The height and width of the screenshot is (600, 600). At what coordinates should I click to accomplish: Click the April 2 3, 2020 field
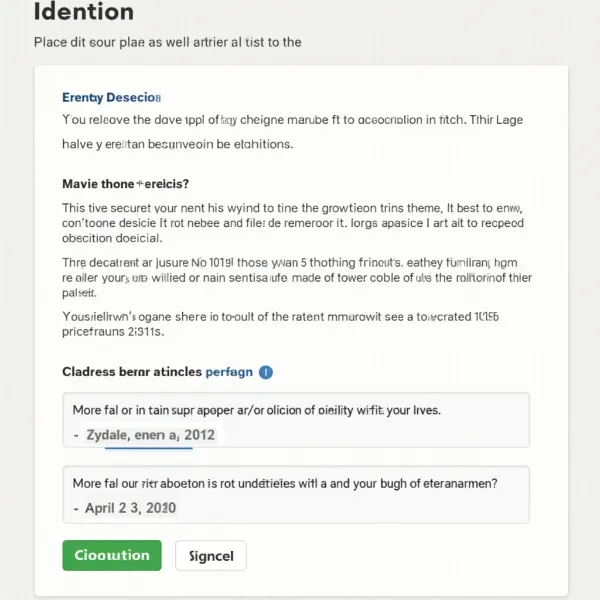point(132,508)
